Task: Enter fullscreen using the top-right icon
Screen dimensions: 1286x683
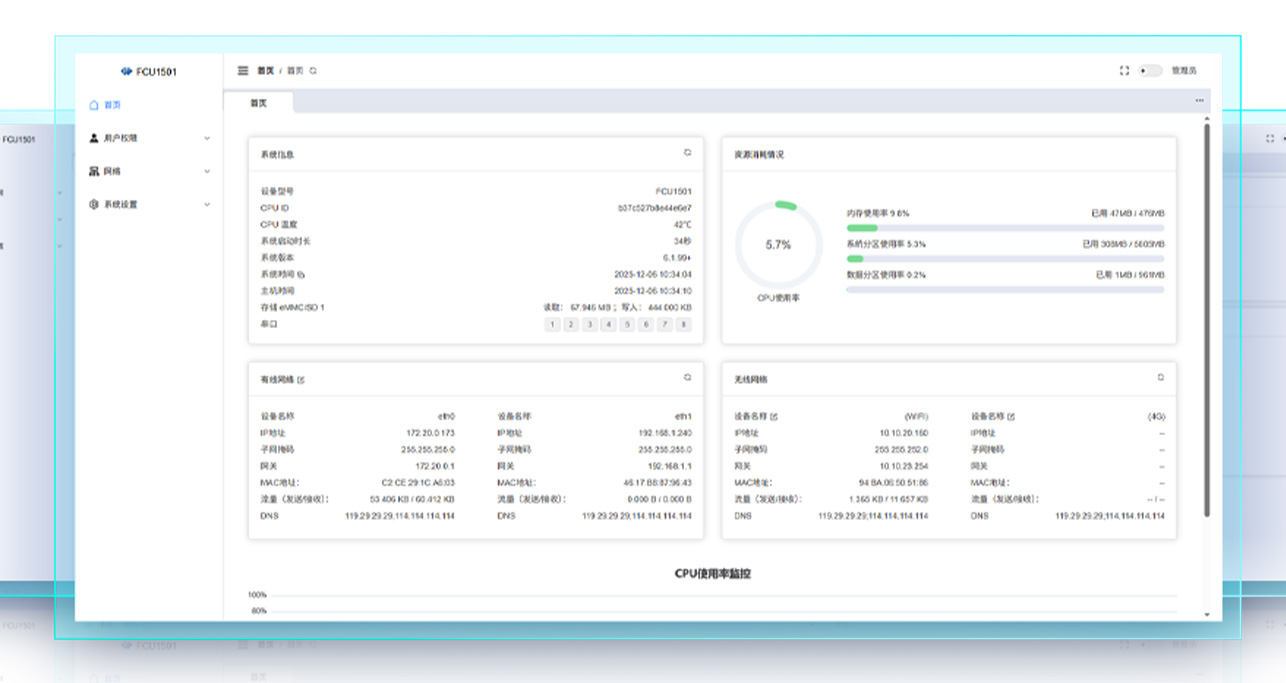Action: coord(1124,71)
